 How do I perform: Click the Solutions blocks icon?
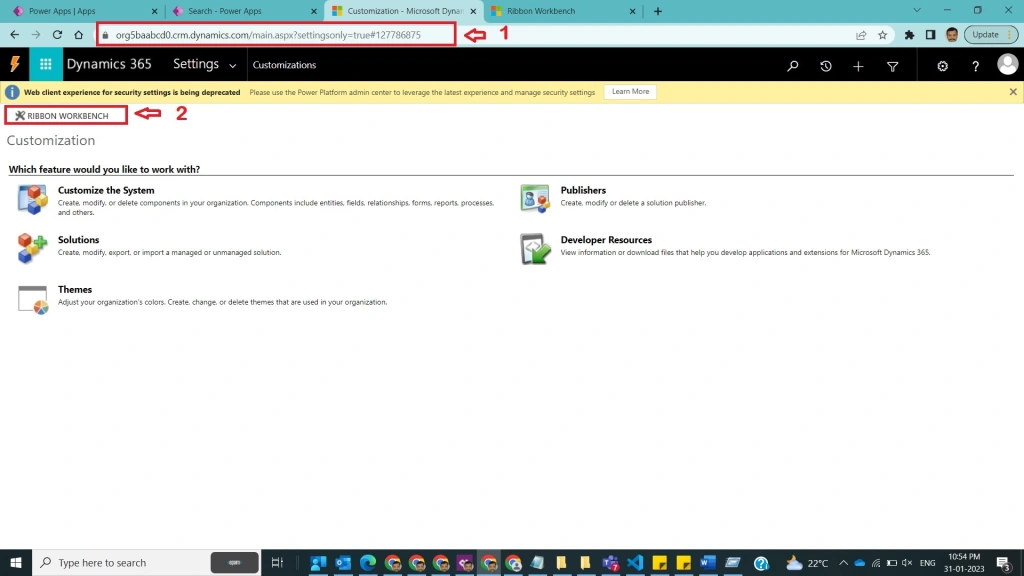click(x=32, y=248)
